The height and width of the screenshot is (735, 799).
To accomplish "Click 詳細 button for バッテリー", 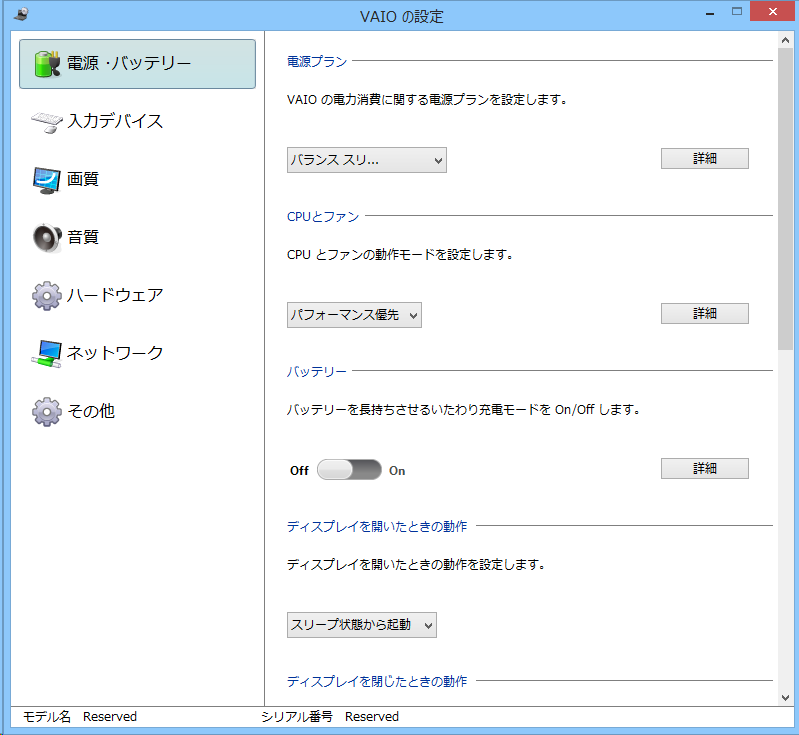I will (705, 468).
